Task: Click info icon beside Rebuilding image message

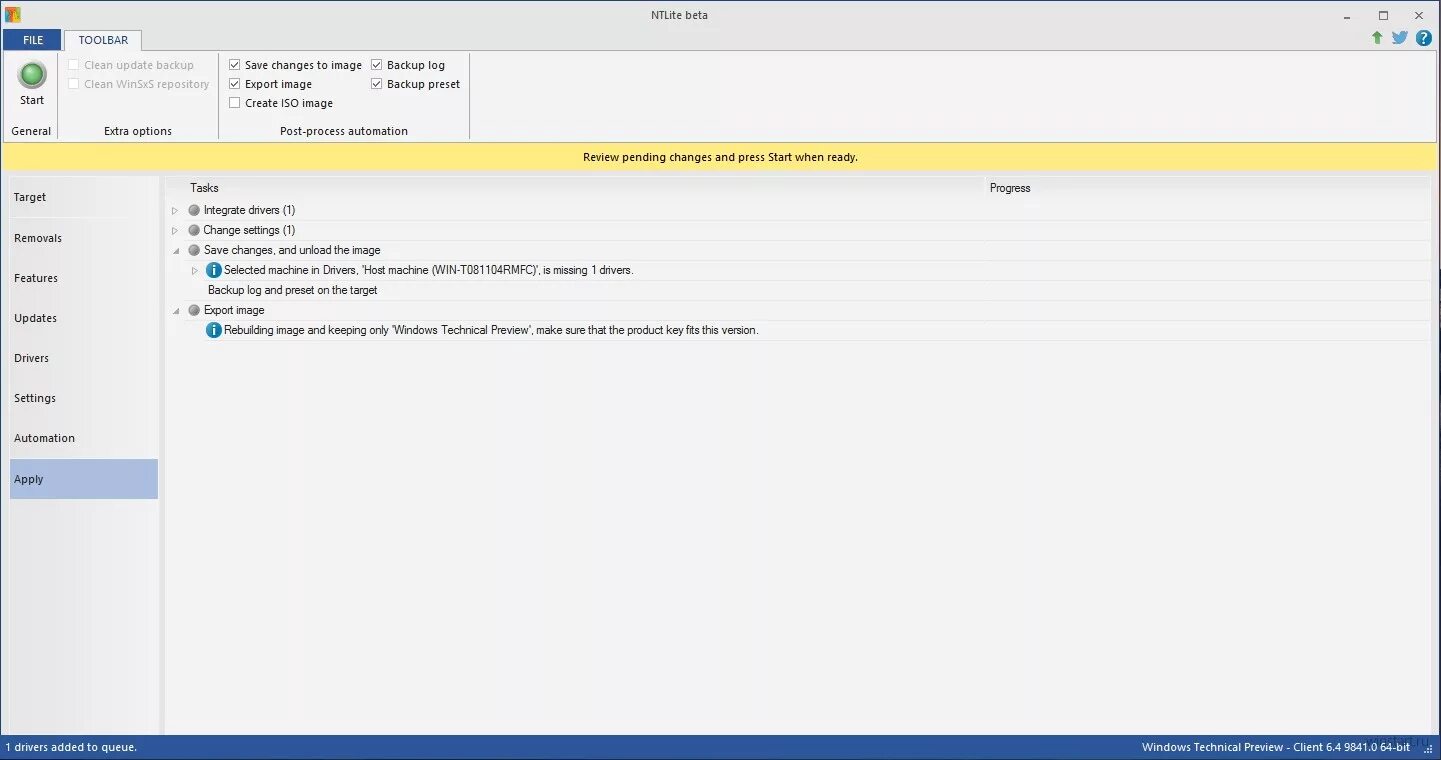Action: point(213,330)
